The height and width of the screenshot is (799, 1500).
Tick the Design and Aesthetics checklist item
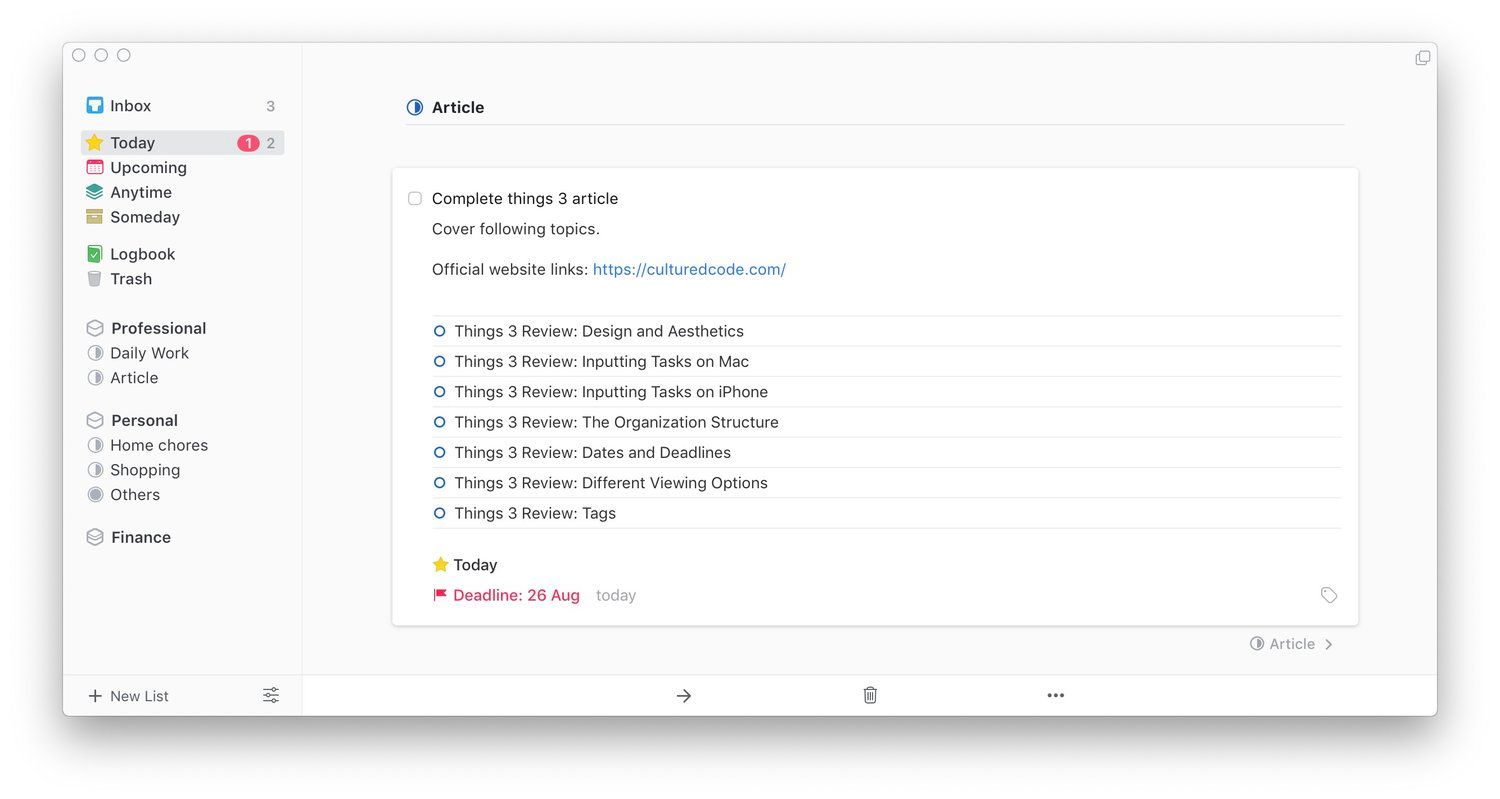click(439, 331)
